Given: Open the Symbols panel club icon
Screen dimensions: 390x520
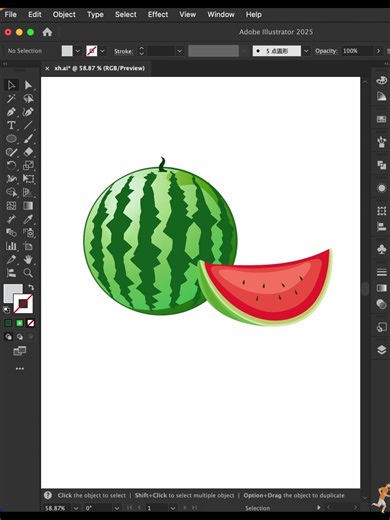Looking at the screenshot, I should (382, 249).
